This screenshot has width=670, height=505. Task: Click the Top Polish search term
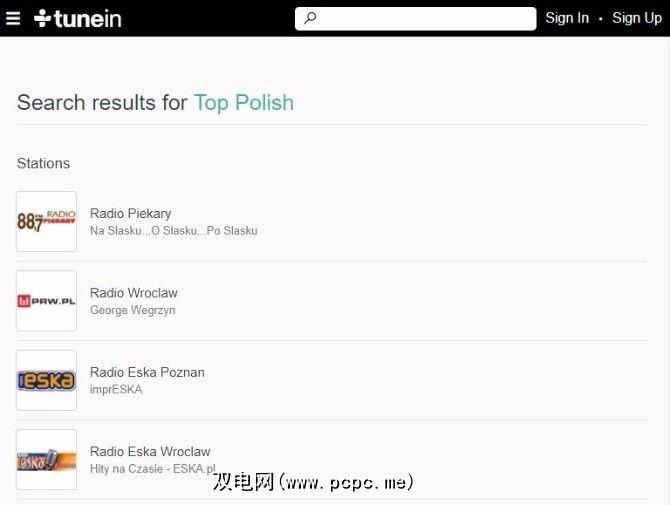coord(244,102)
